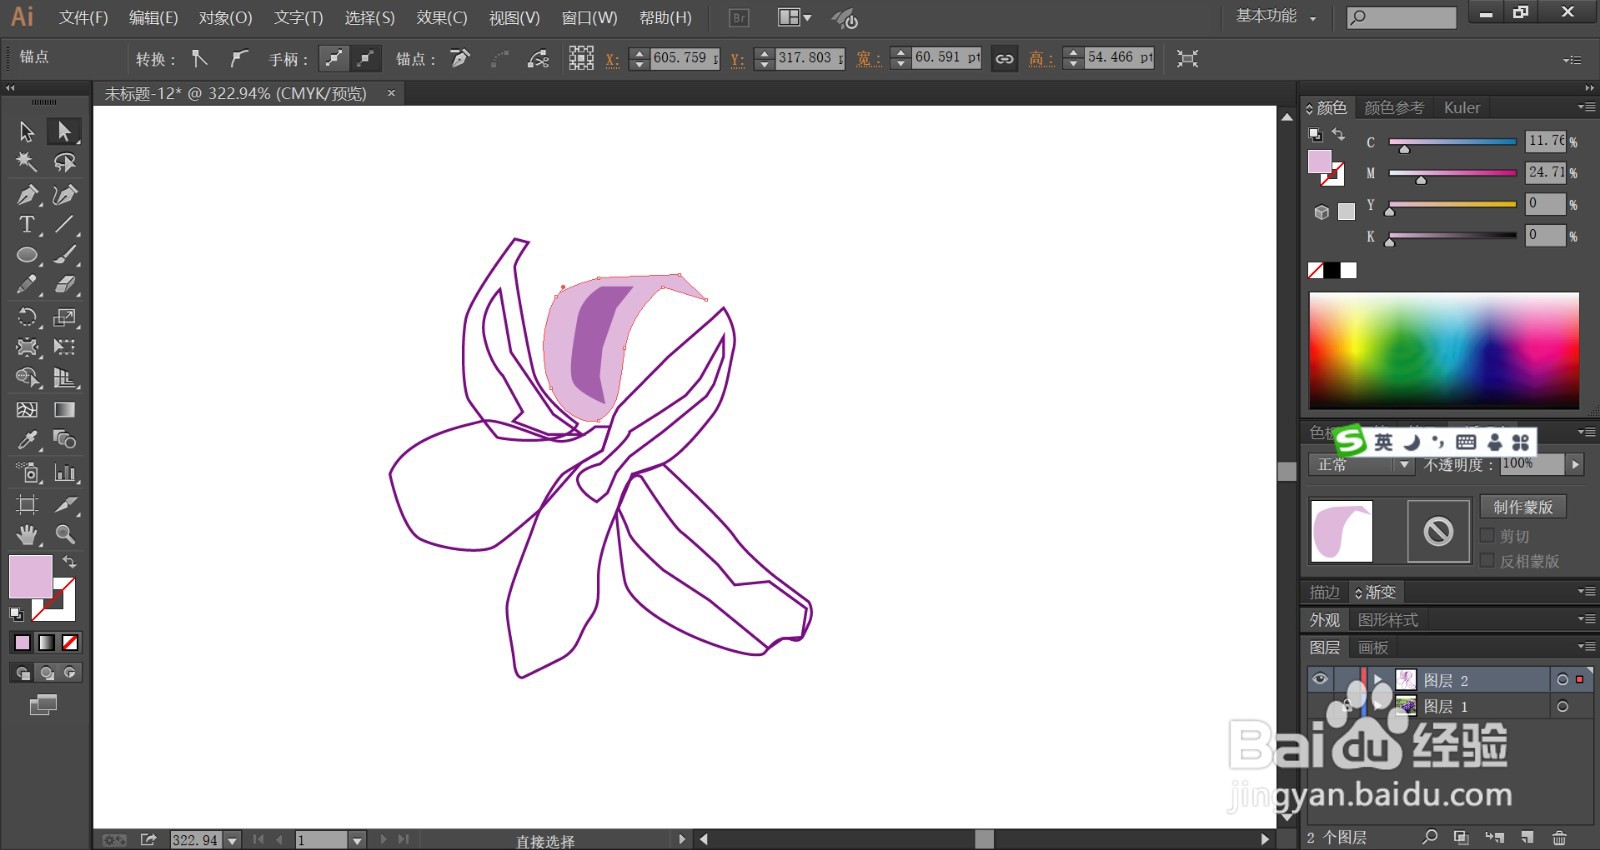Open the zoom level dropdown
Screen dimensions: 1600x850
232,840
